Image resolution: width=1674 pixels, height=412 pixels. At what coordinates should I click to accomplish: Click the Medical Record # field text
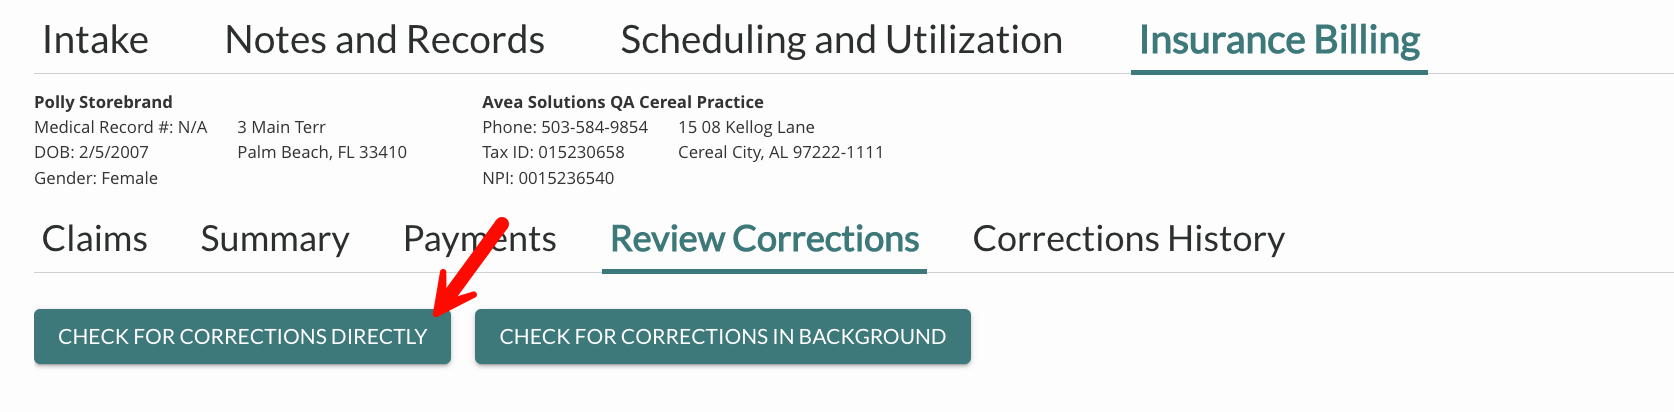pyautogui.click(x=121, y=127)
